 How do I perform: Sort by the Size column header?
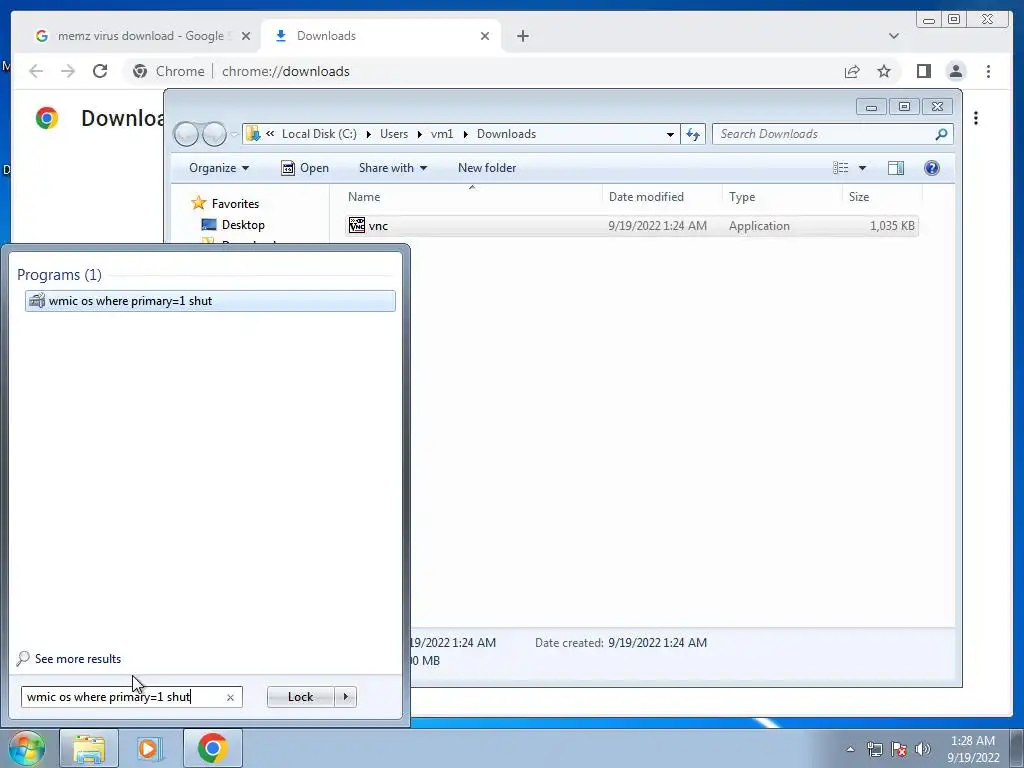(x=882, y=197)
